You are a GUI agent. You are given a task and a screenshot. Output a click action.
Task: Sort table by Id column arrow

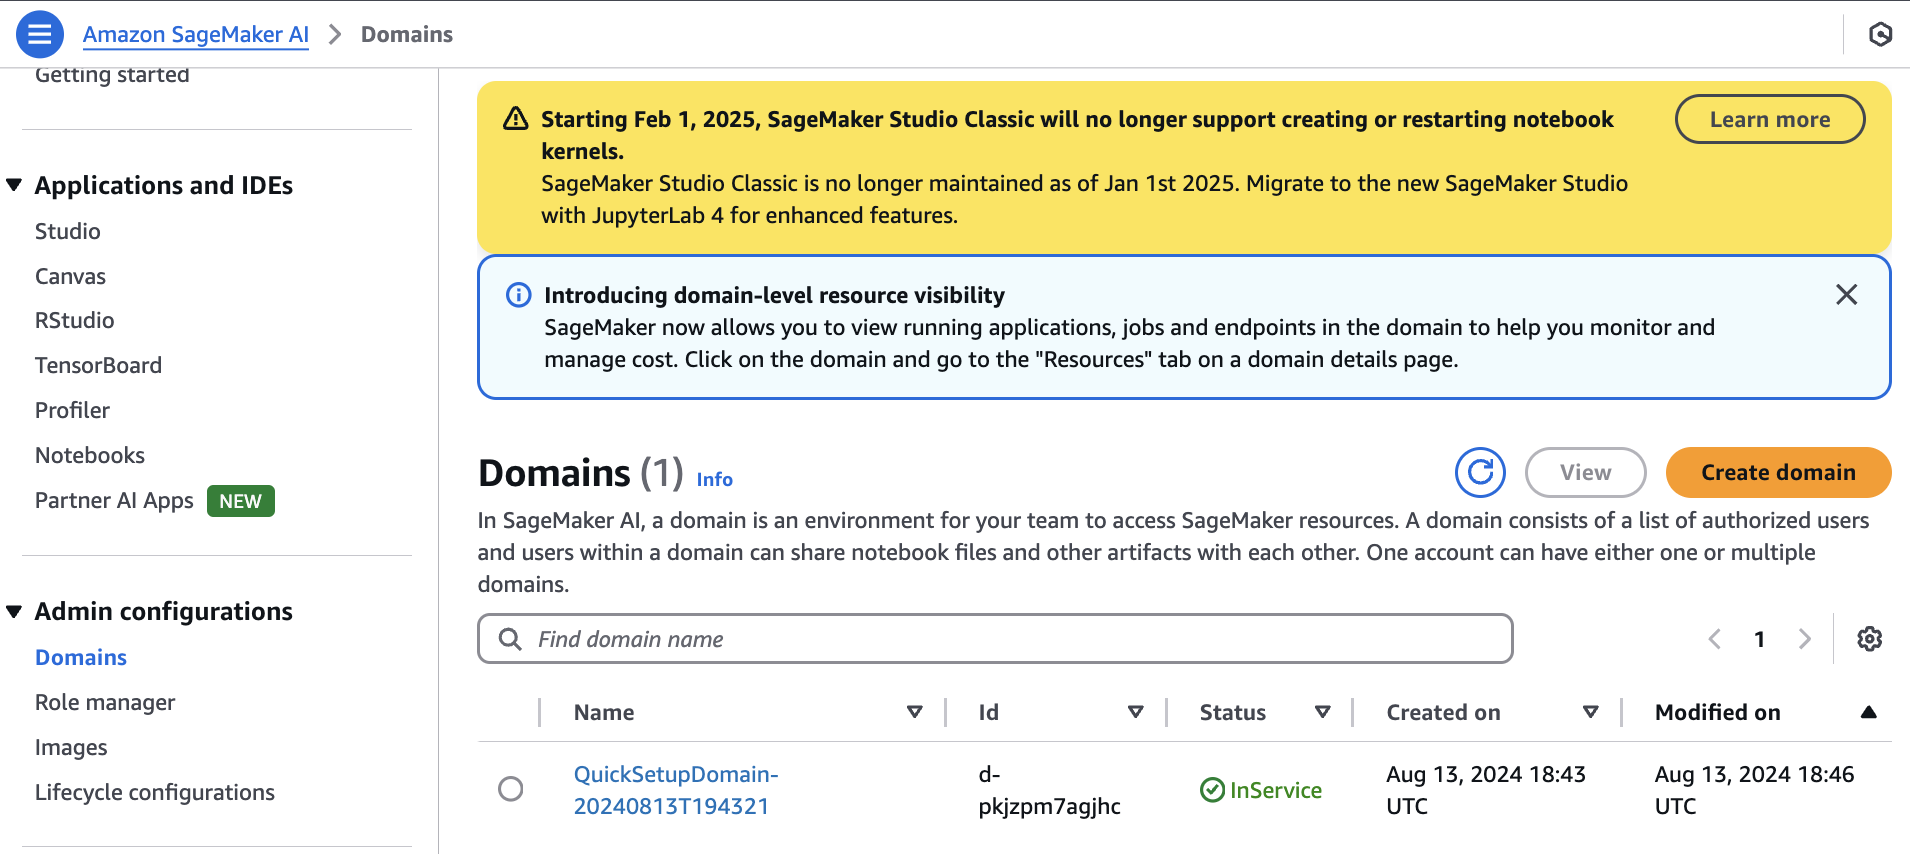(1135, 712)
